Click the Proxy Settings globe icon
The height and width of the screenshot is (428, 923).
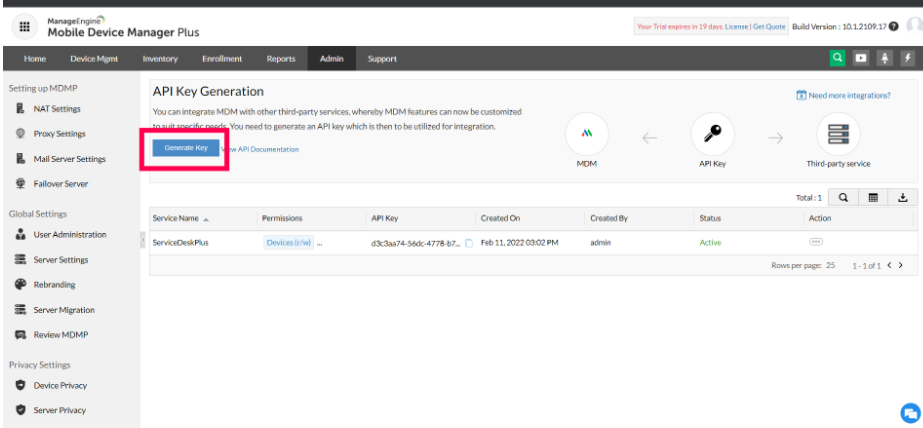click(21, 134)
